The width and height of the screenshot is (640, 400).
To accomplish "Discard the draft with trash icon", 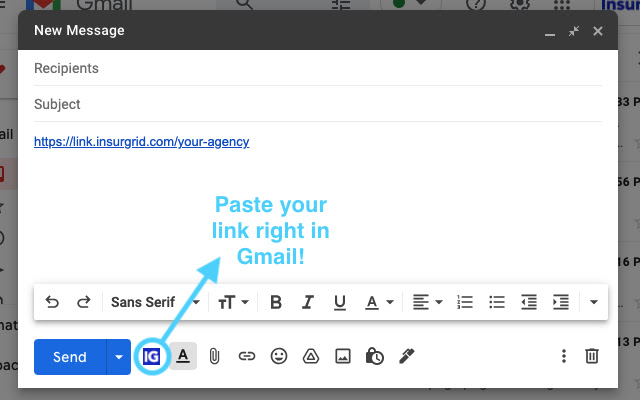I will (592, 356).
